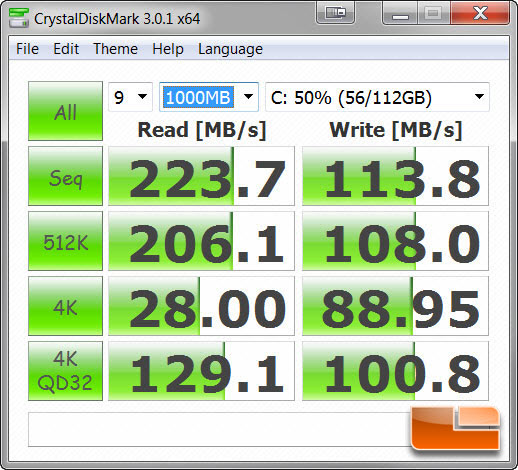Screen dimensions: 518x470
Task: Open the File menu
Action: 27,49
